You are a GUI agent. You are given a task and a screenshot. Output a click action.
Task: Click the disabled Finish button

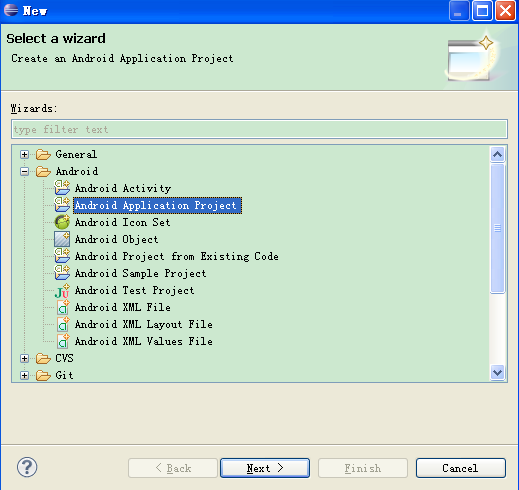pyautogui.click(x=363, y=468)
